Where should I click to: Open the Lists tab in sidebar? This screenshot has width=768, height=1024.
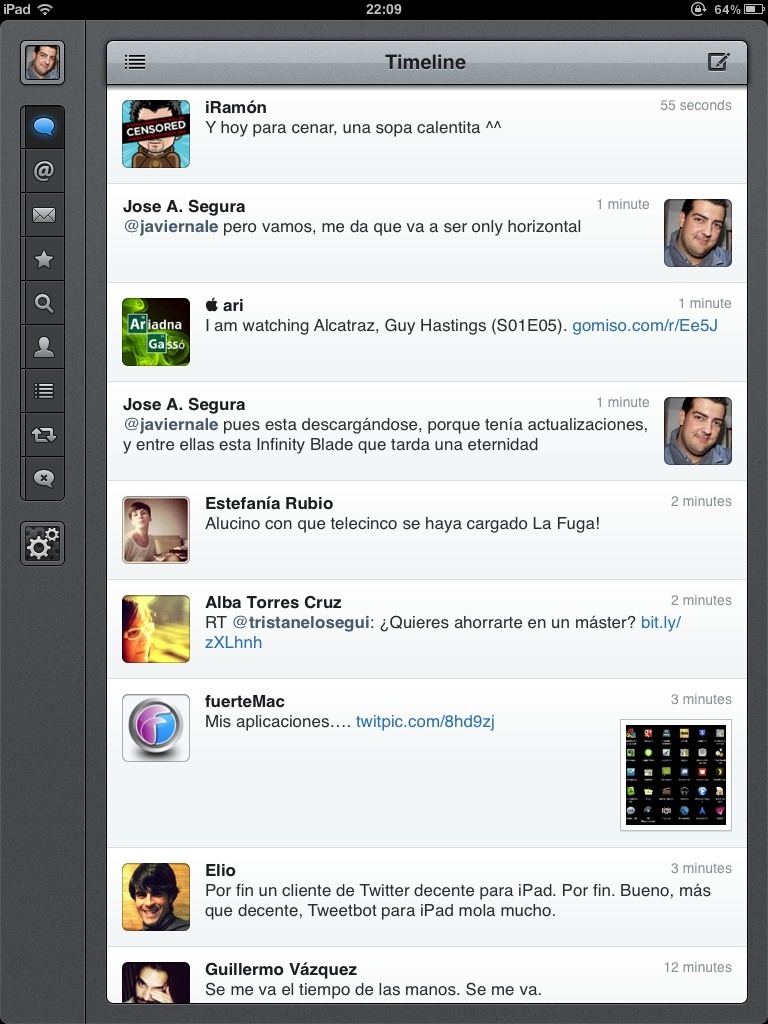coord(43,391)
